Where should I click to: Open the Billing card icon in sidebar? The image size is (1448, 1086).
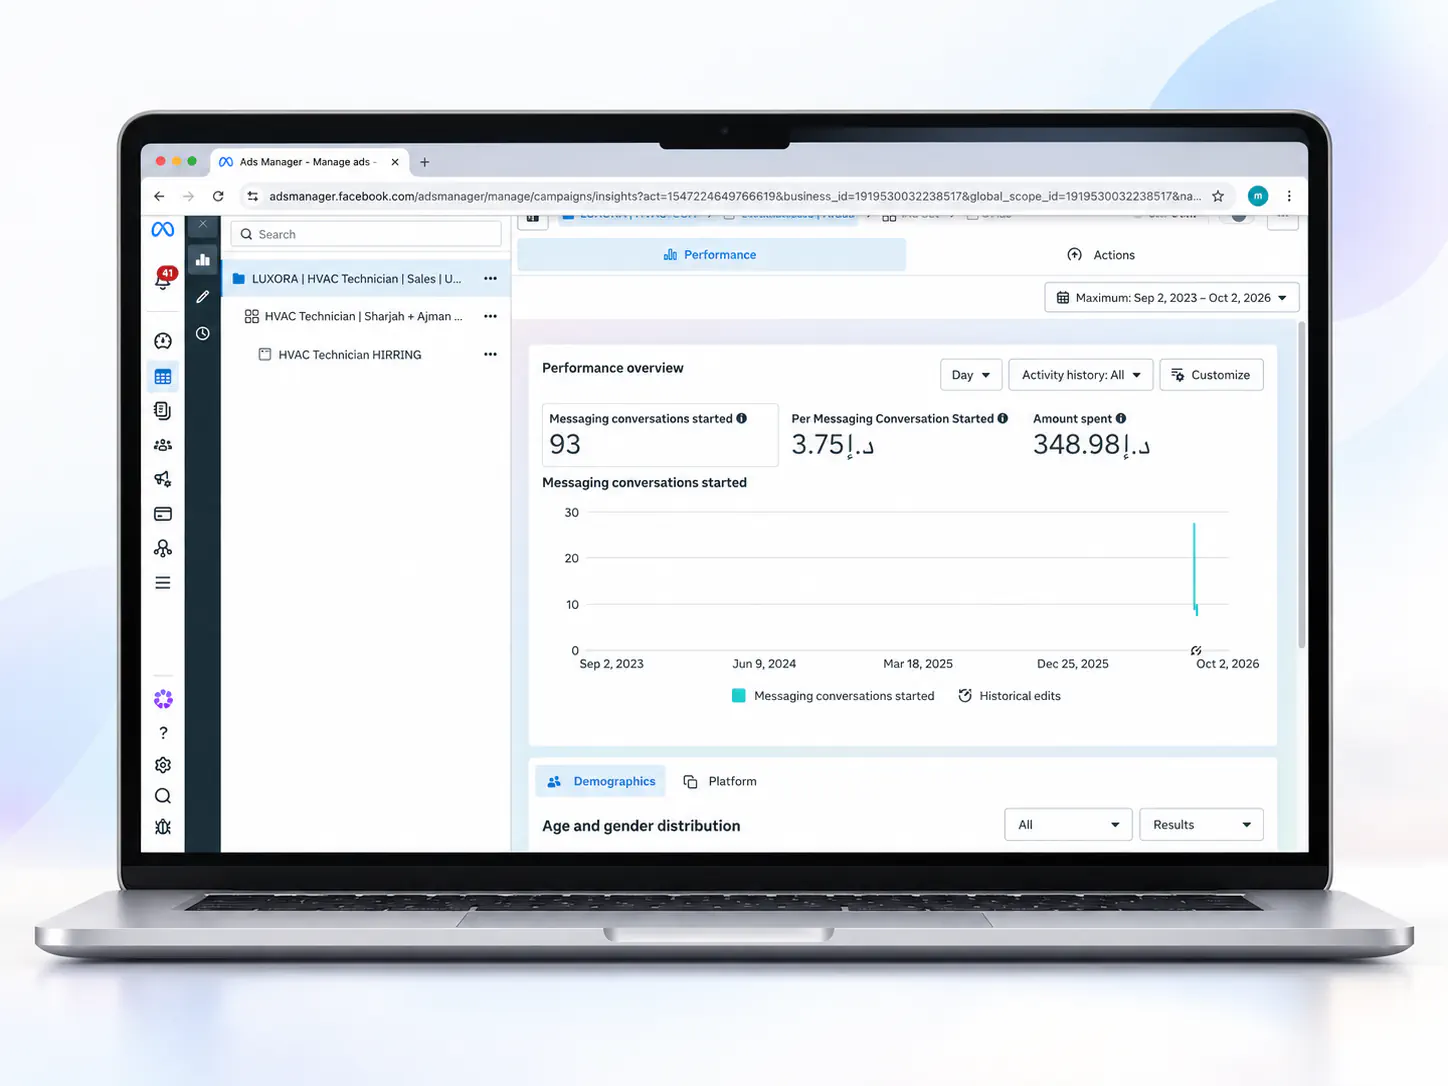click(x=163, y=514)
